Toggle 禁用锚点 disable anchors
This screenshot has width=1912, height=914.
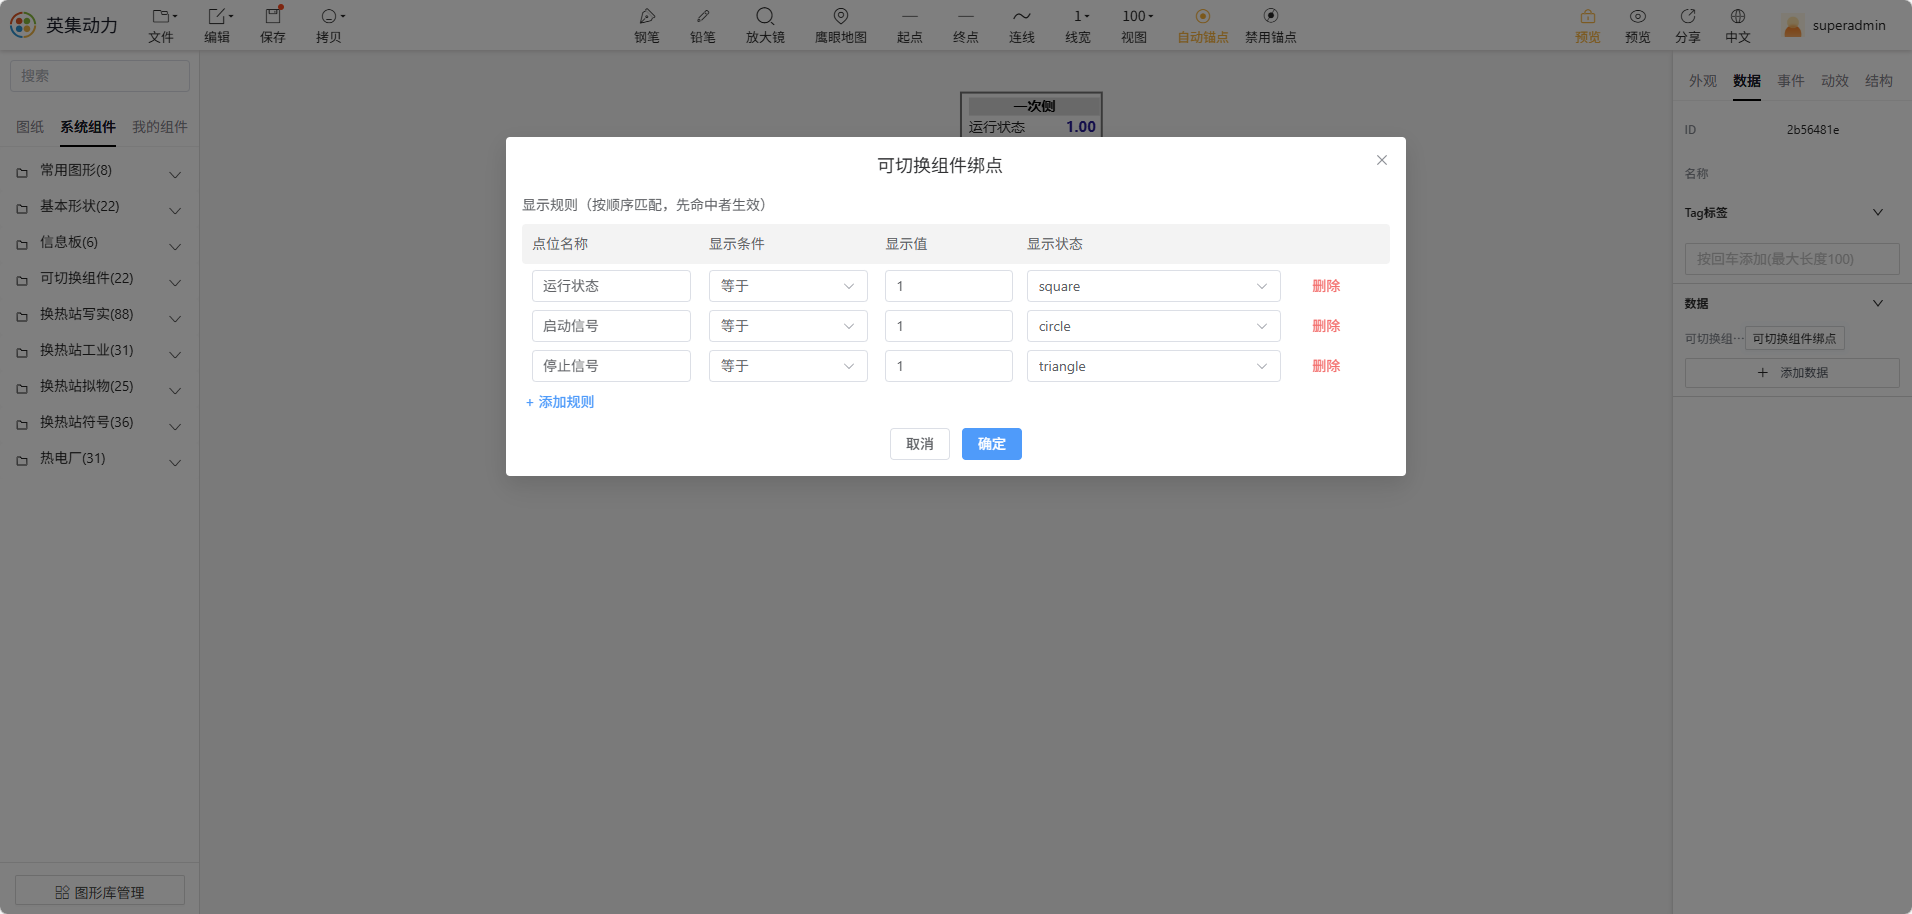1271,25
